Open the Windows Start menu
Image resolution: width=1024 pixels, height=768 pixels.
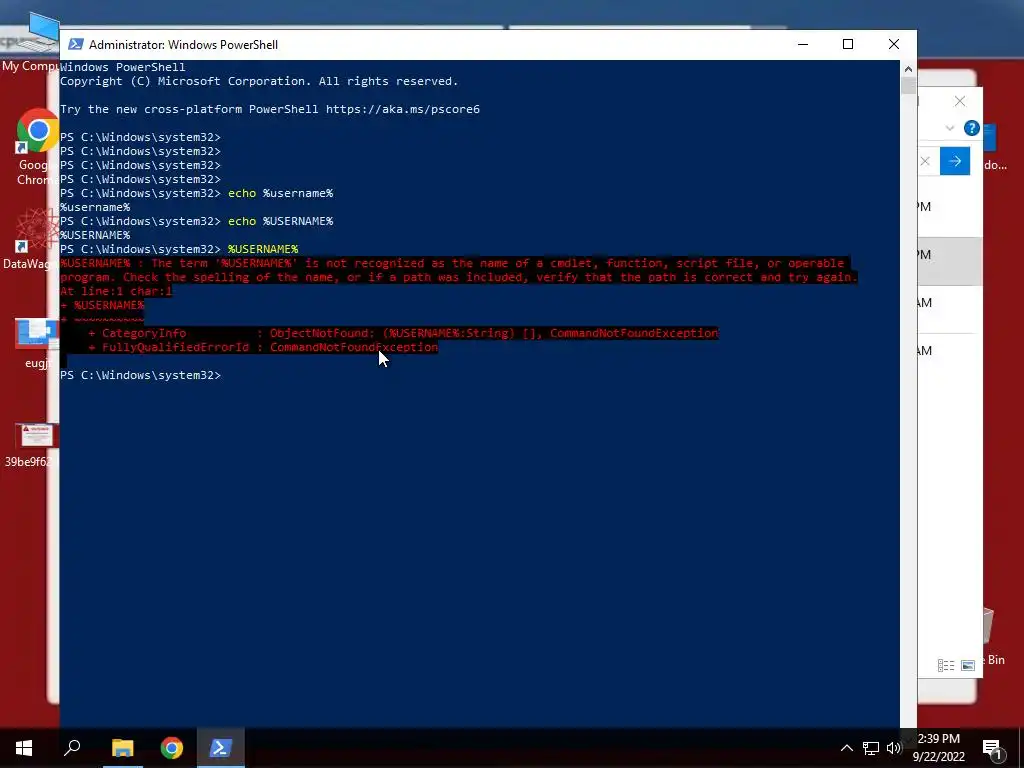(x=24, y=748)
